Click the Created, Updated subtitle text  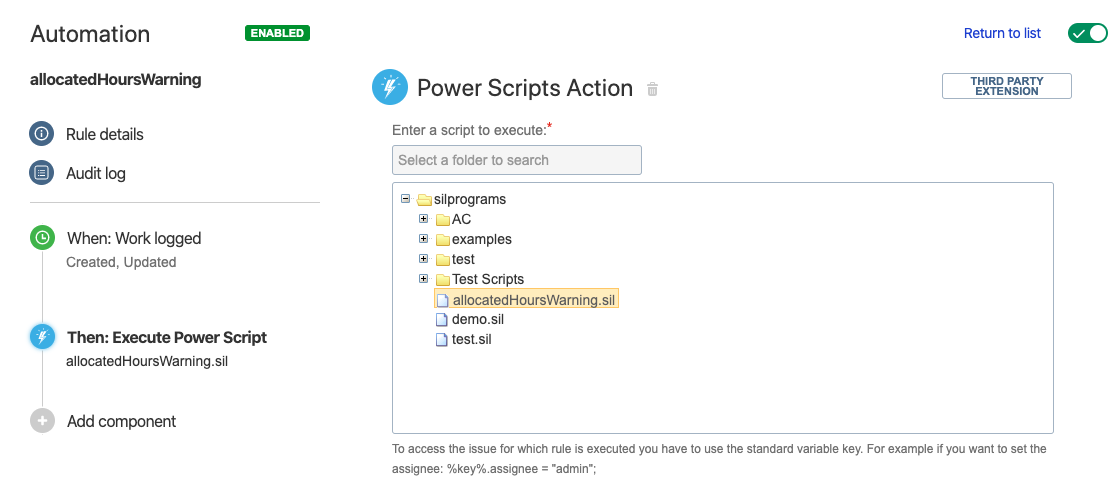click(x=121, y=262)
